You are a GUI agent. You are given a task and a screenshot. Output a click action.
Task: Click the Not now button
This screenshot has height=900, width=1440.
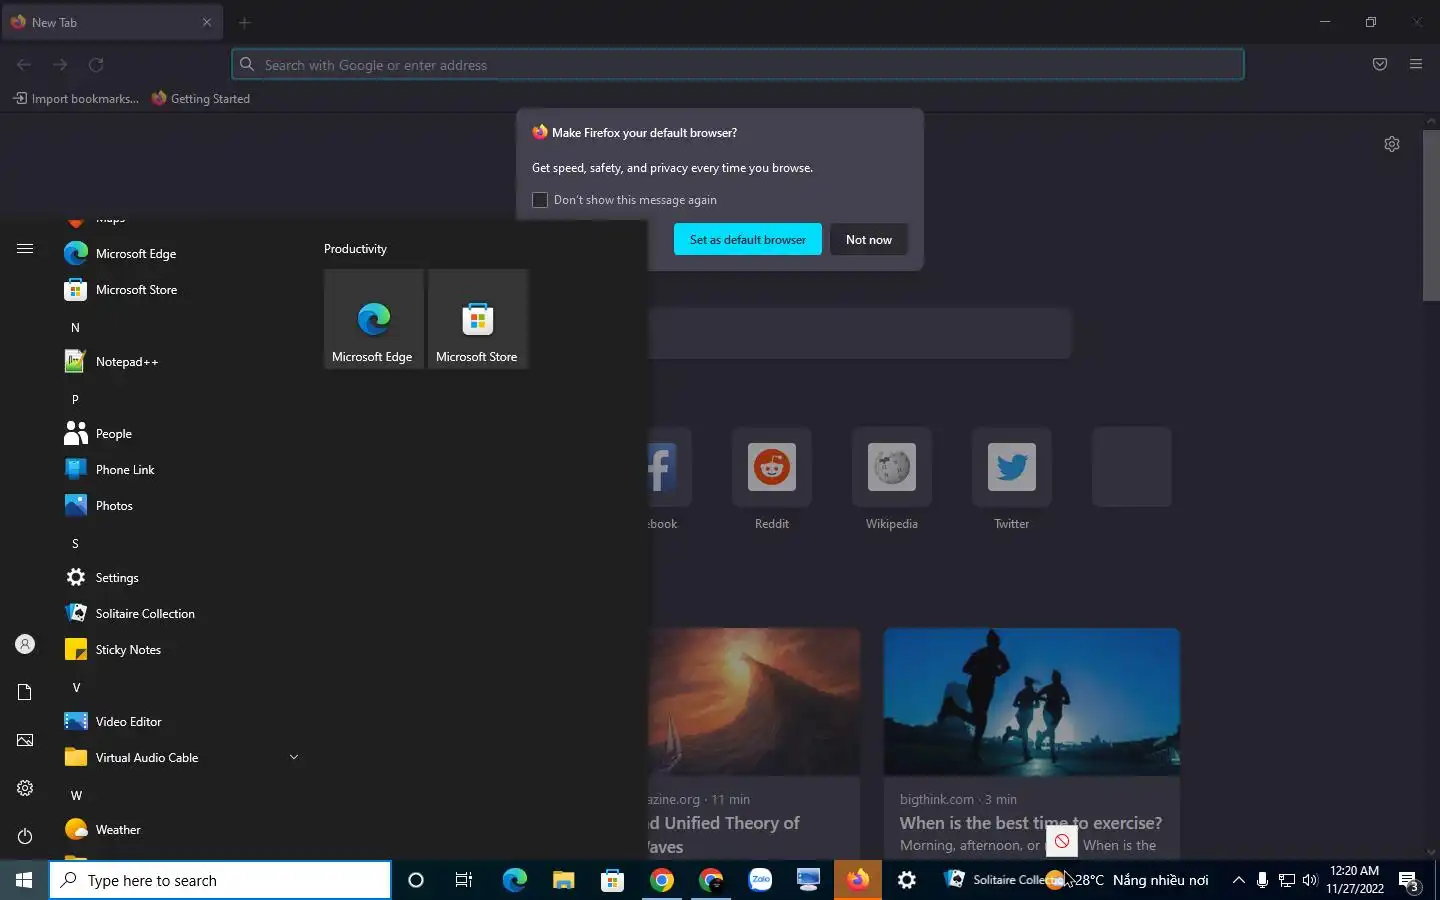pyautogui.click(x=869, y=239)
